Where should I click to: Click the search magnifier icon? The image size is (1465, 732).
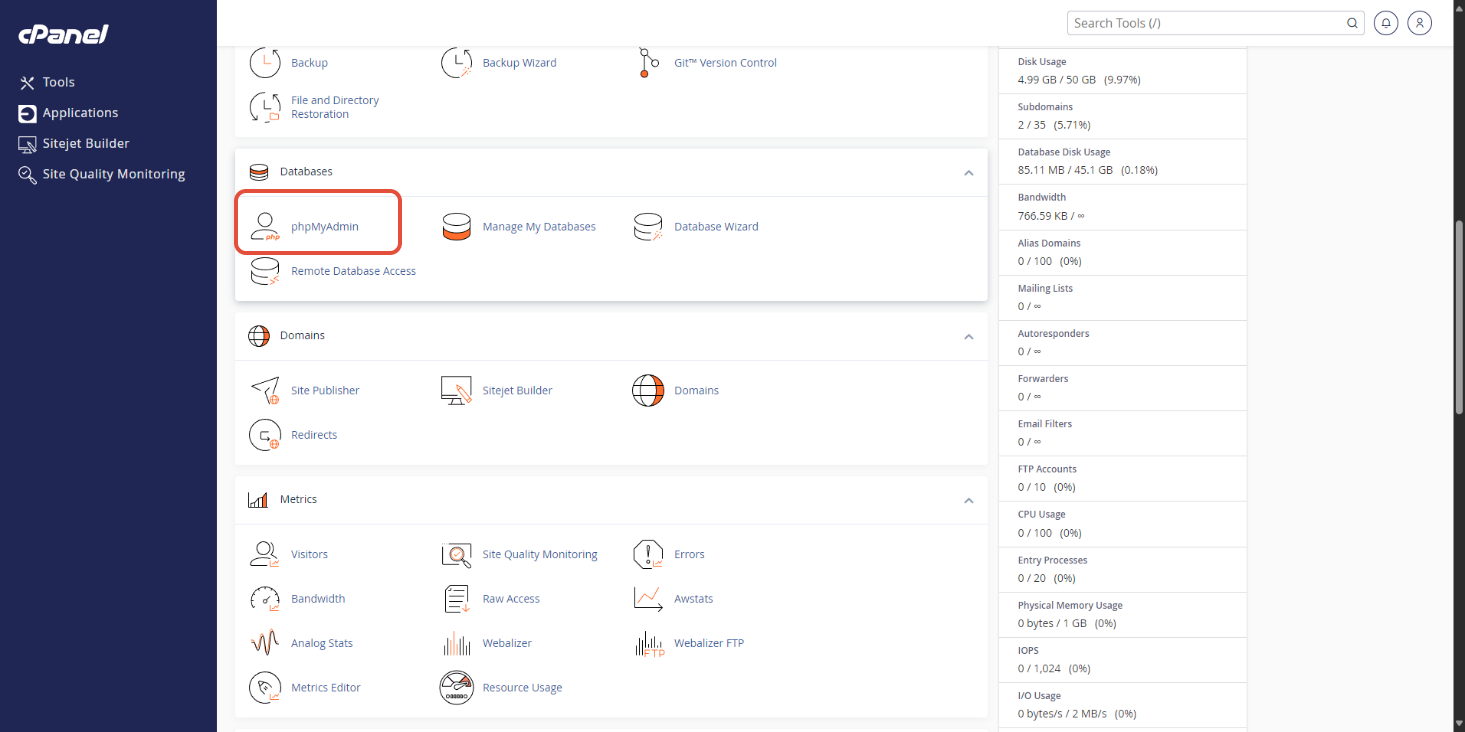pos(1352,23)
